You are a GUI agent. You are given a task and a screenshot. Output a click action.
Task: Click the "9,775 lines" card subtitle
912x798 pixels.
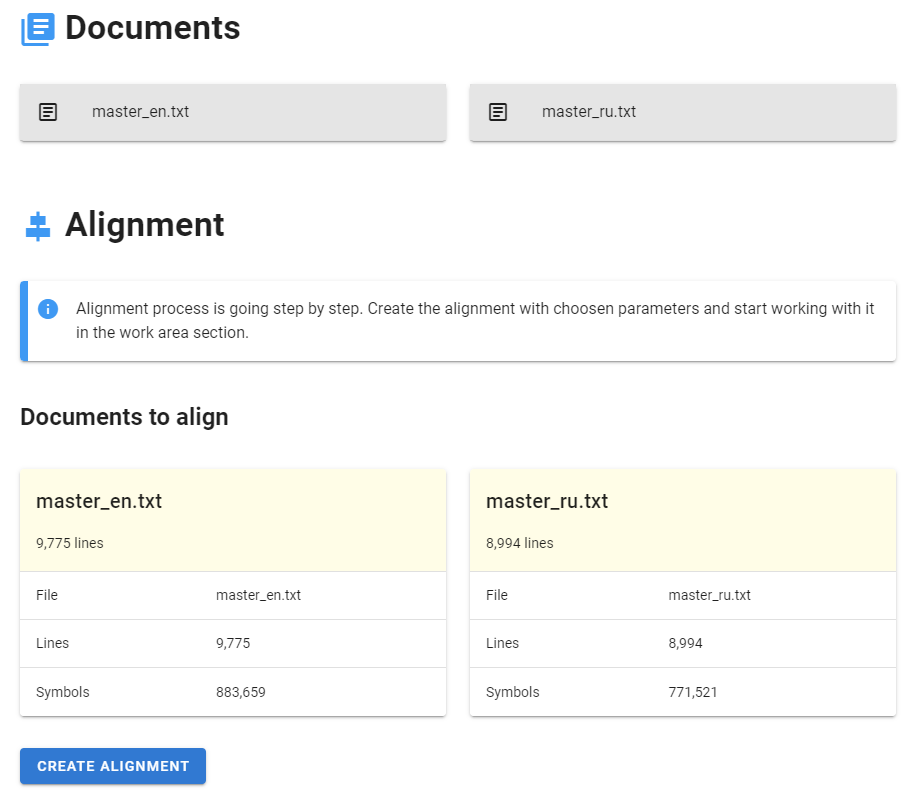click(x=70, y=543)
